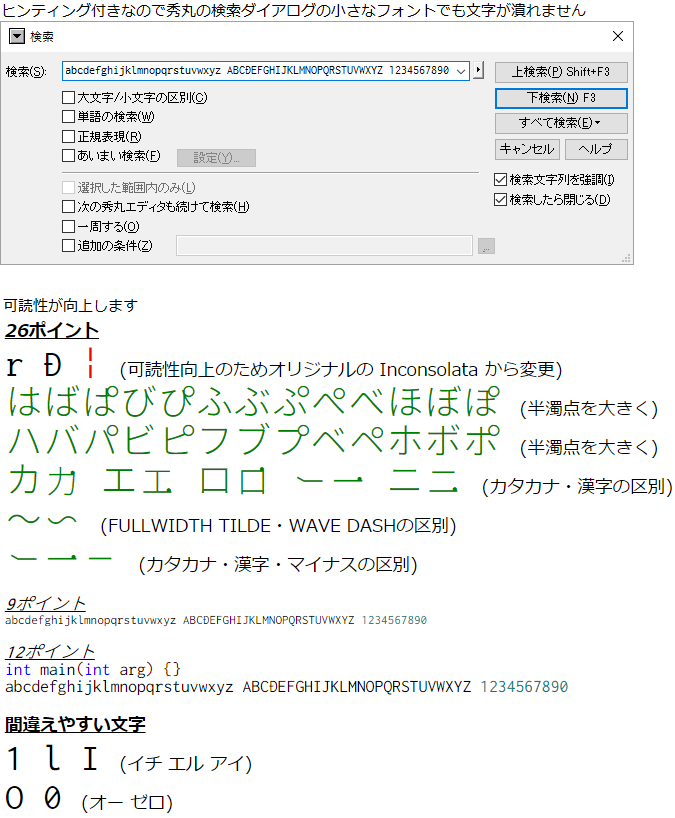Click the small arrow button beside search field

(x=479, y=71)
